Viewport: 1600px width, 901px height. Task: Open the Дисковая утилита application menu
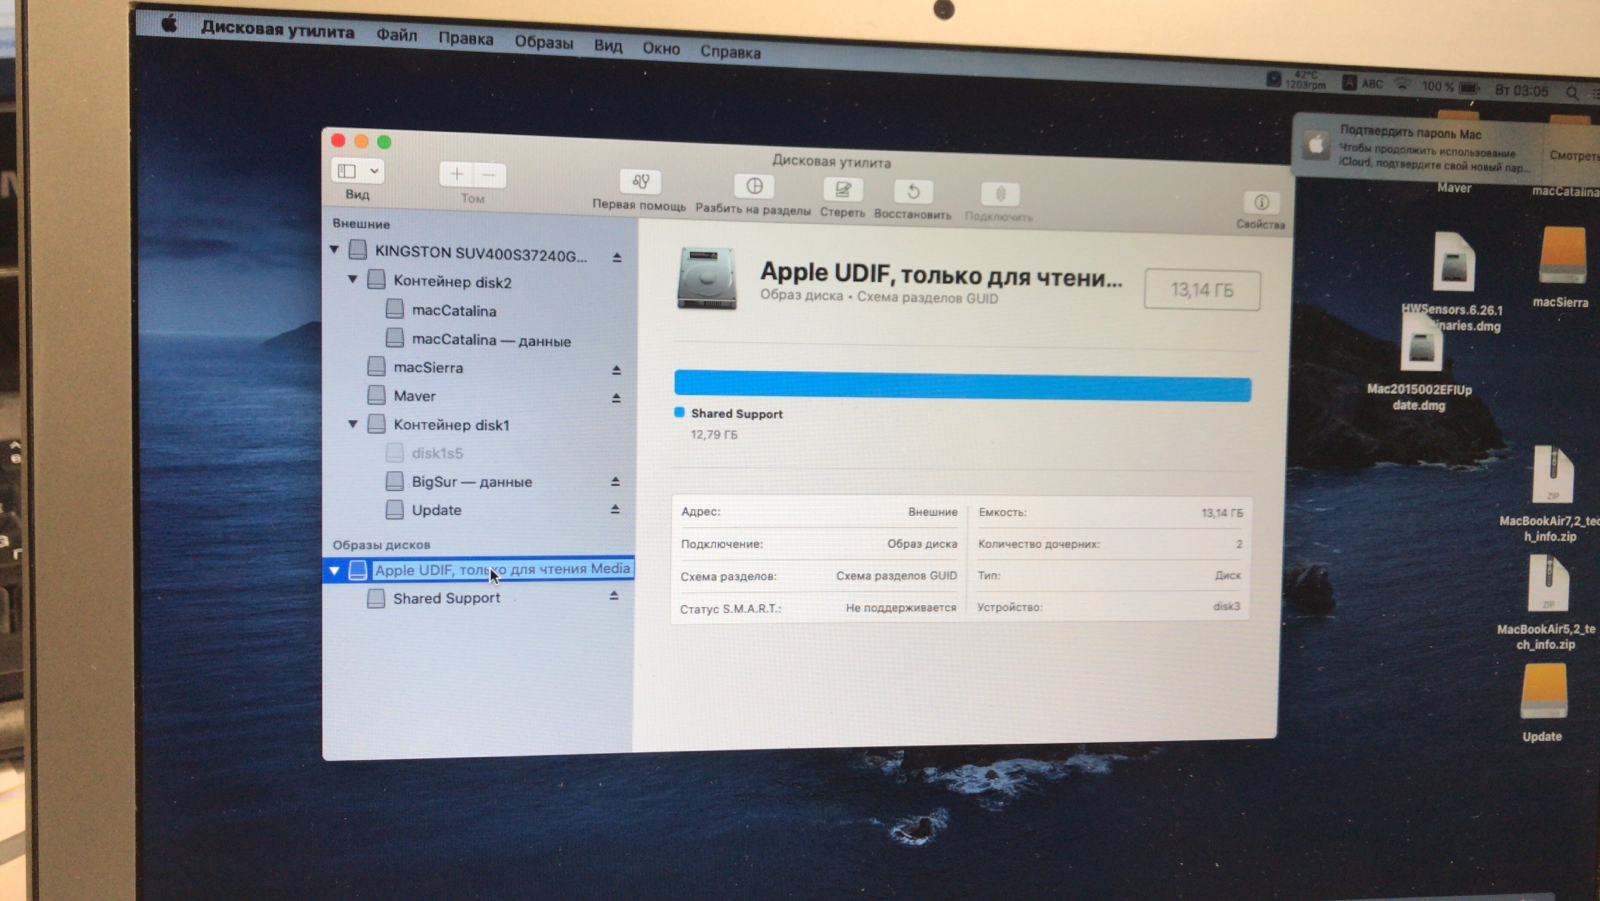pyautogui.click(x=277, y=29)
